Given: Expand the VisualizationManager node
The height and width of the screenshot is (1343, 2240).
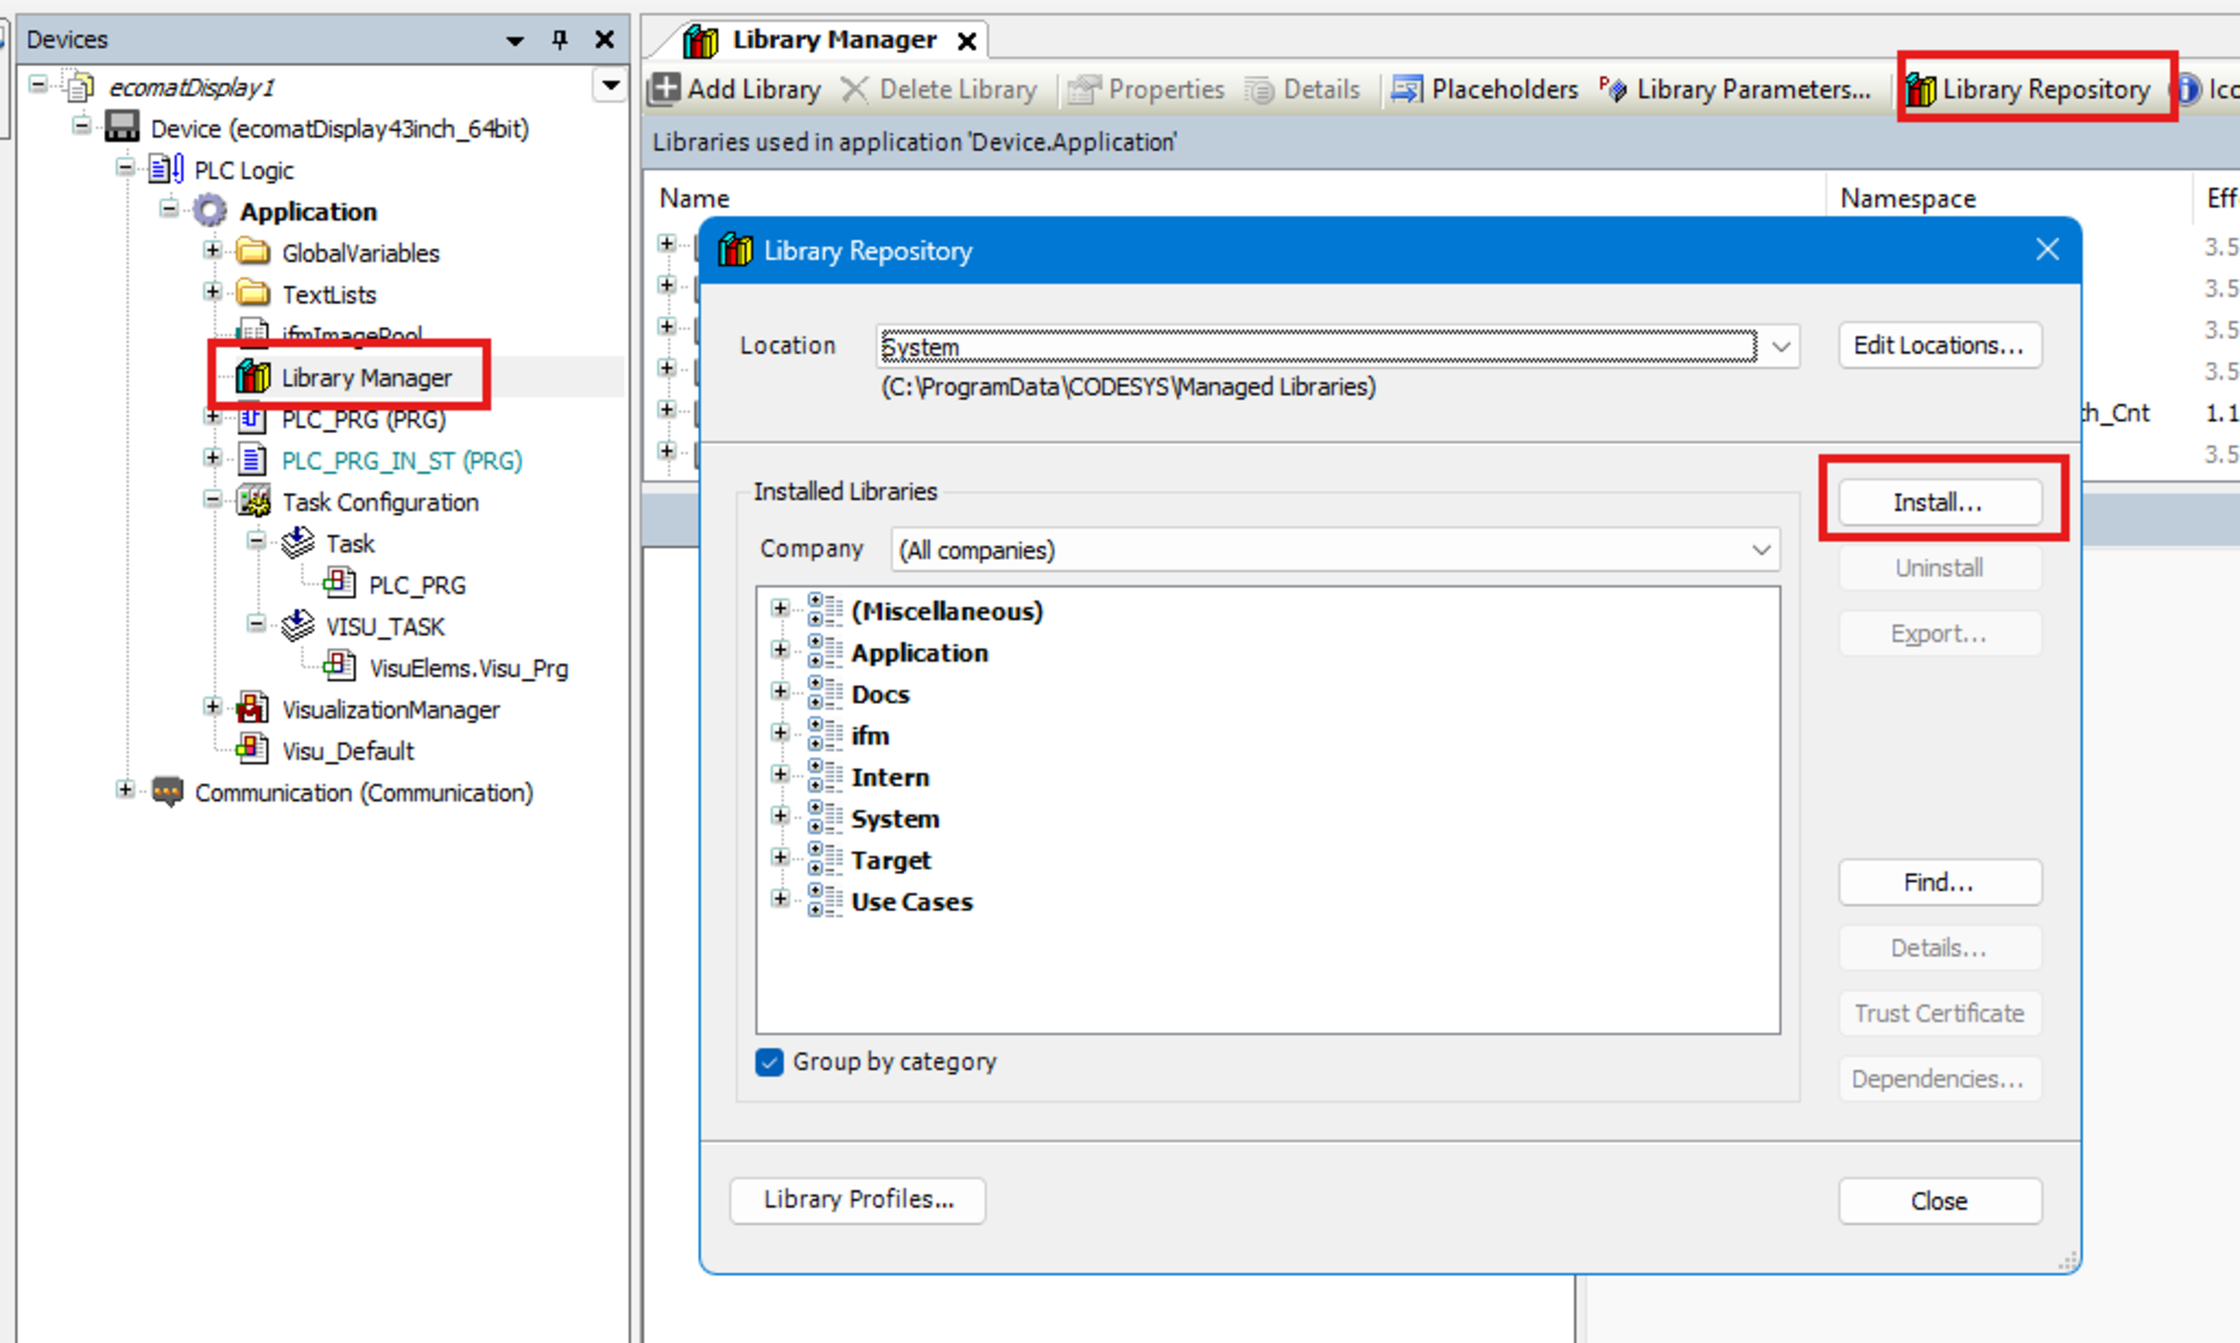Looking at the screenshot, I should click(212, 707).
